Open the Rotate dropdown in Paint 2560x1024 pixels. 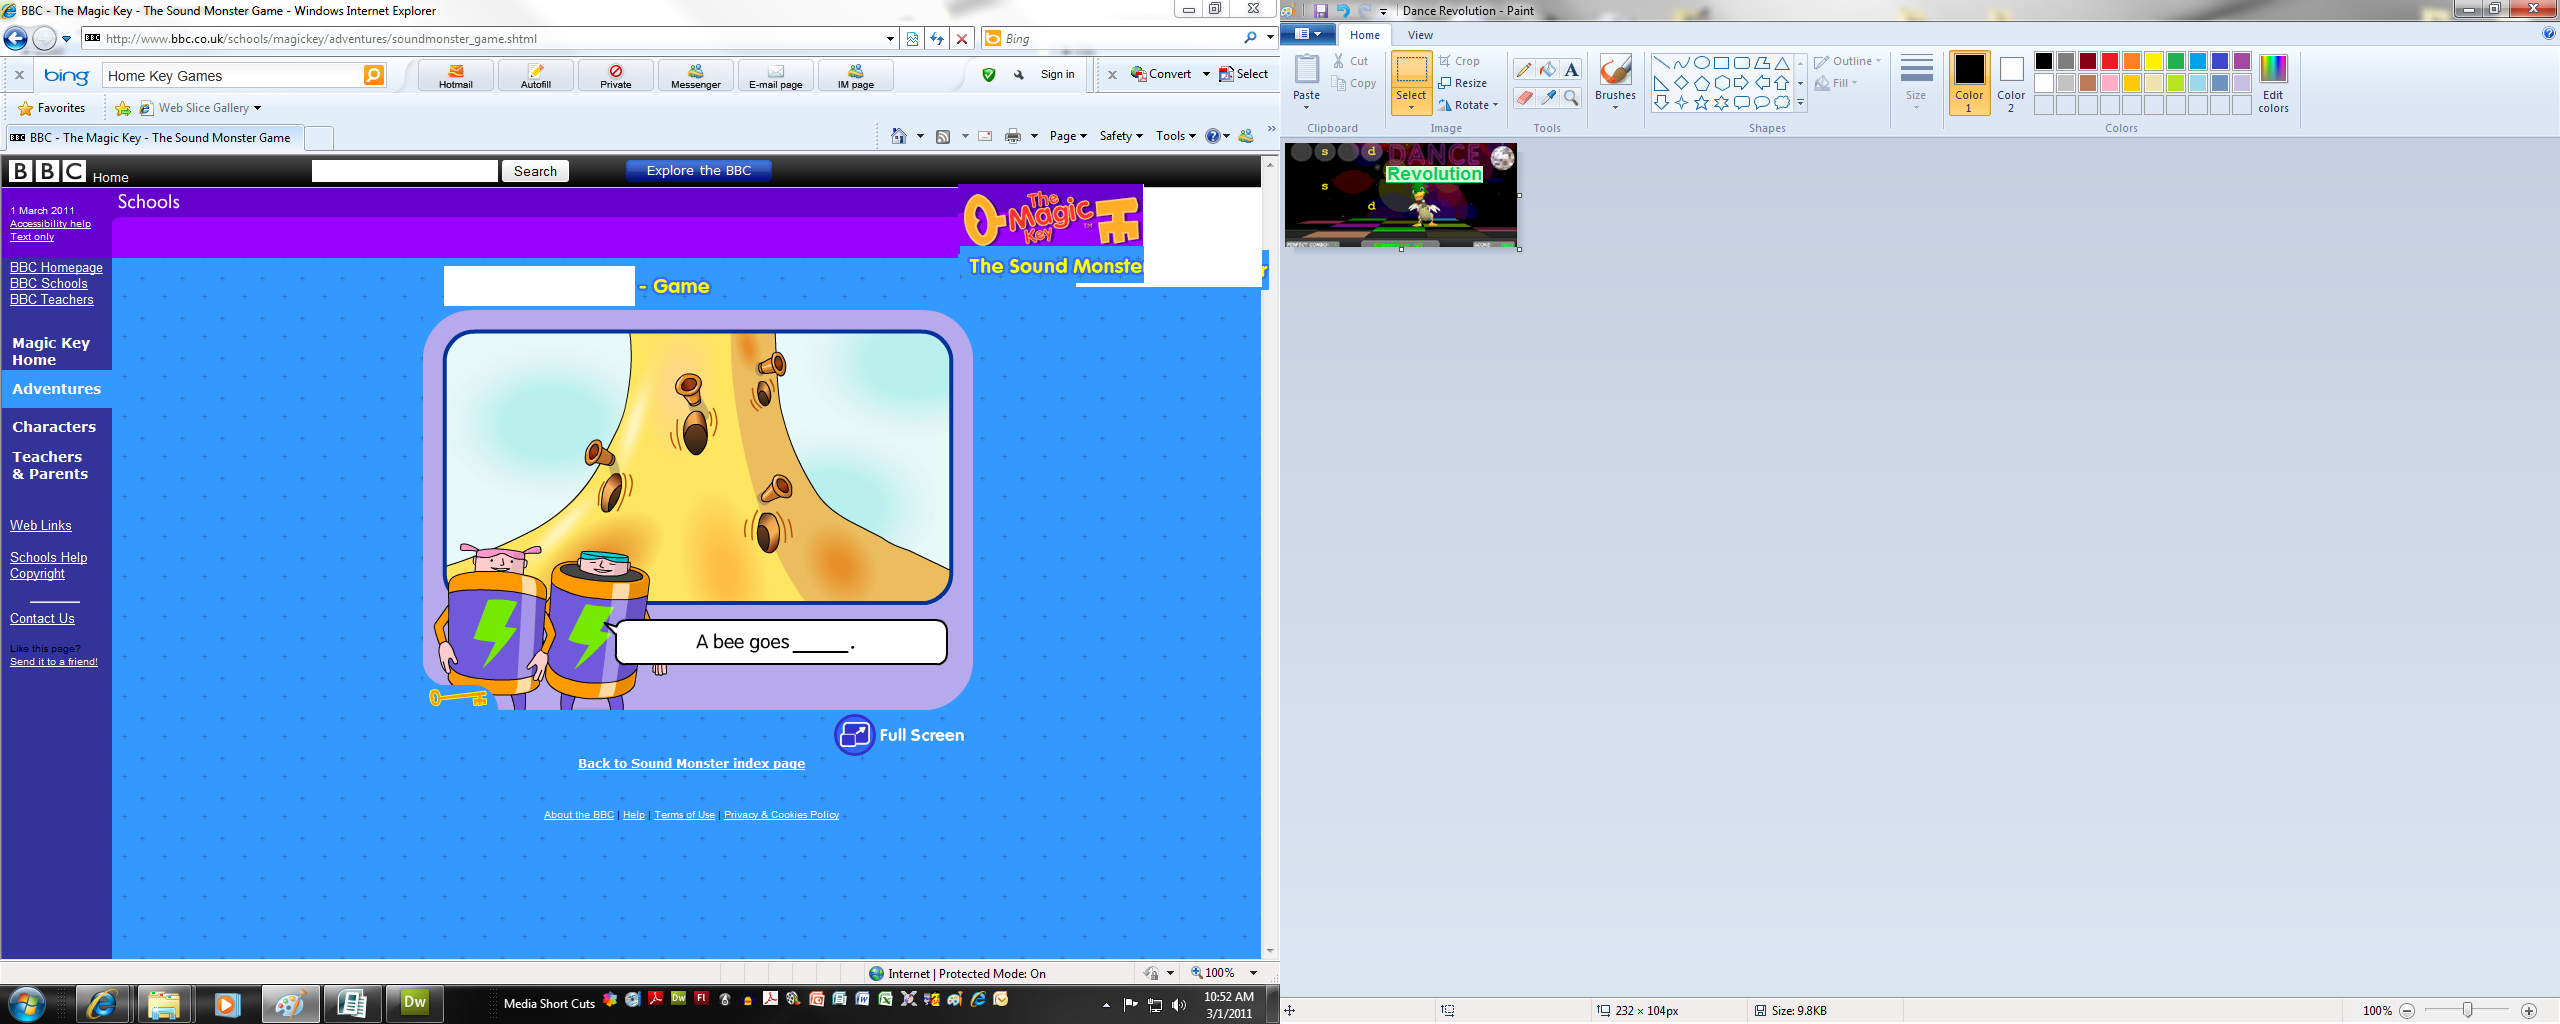click(x=1468, y=105)
